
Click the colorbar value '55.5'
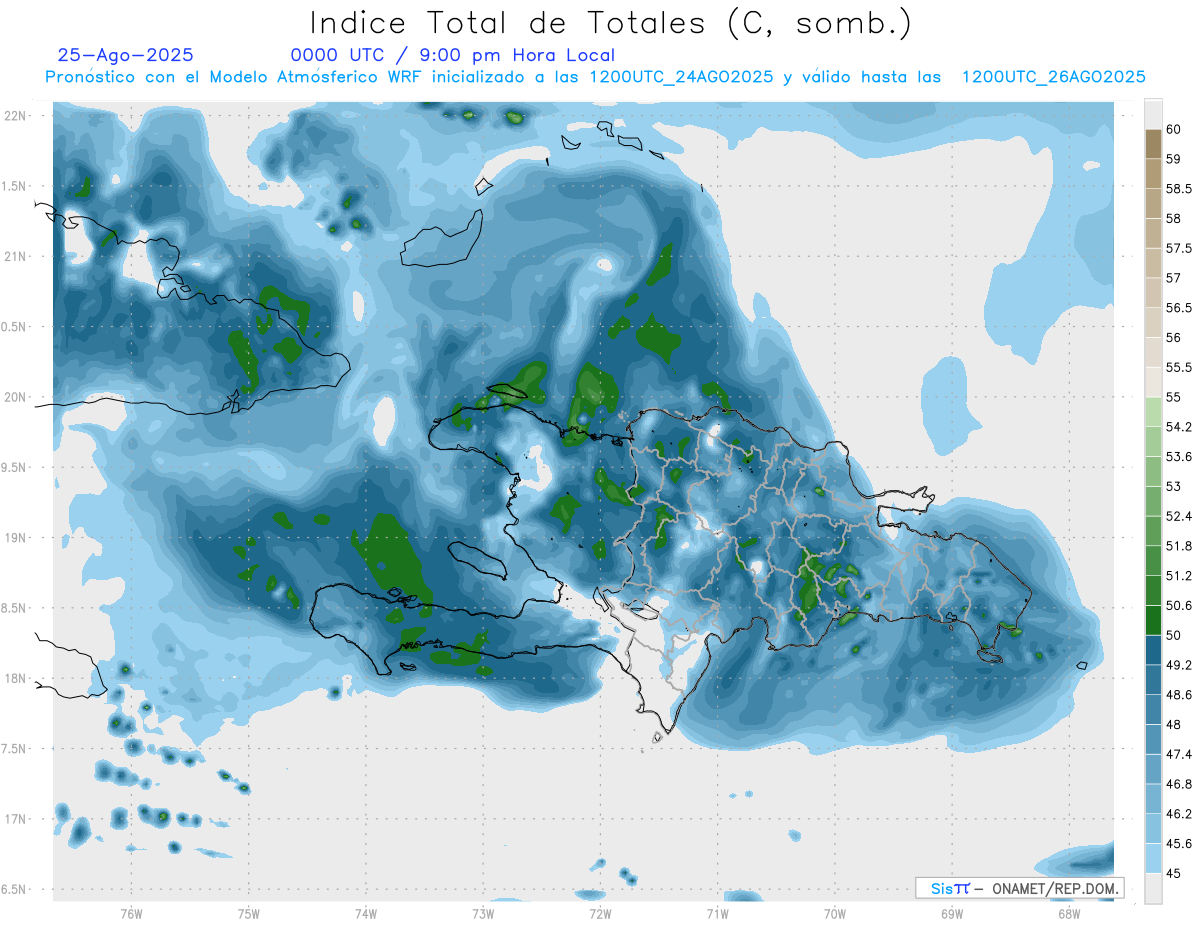[x=1179, y=367]
